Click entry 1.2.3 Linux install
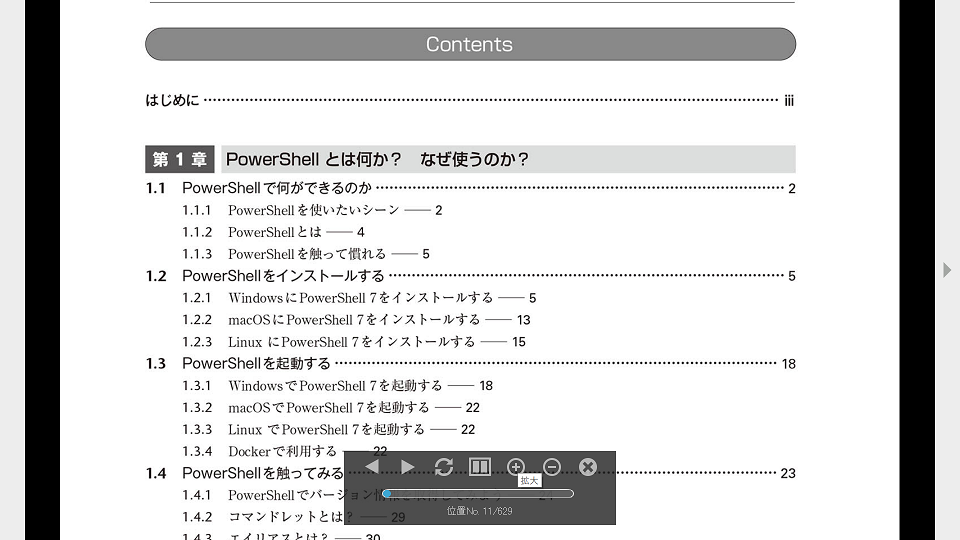This screenshot has height=540, width=960. 353,342
